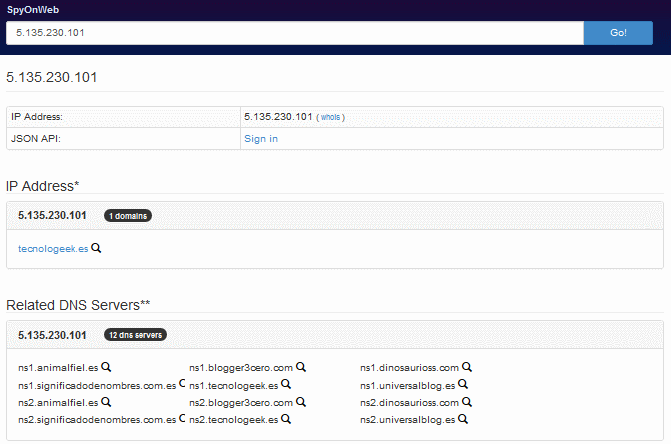The width and height of the screenshot is (671, 444).
Task: Click the large 5.135.230.101 page title
Action: coord(52,77)
